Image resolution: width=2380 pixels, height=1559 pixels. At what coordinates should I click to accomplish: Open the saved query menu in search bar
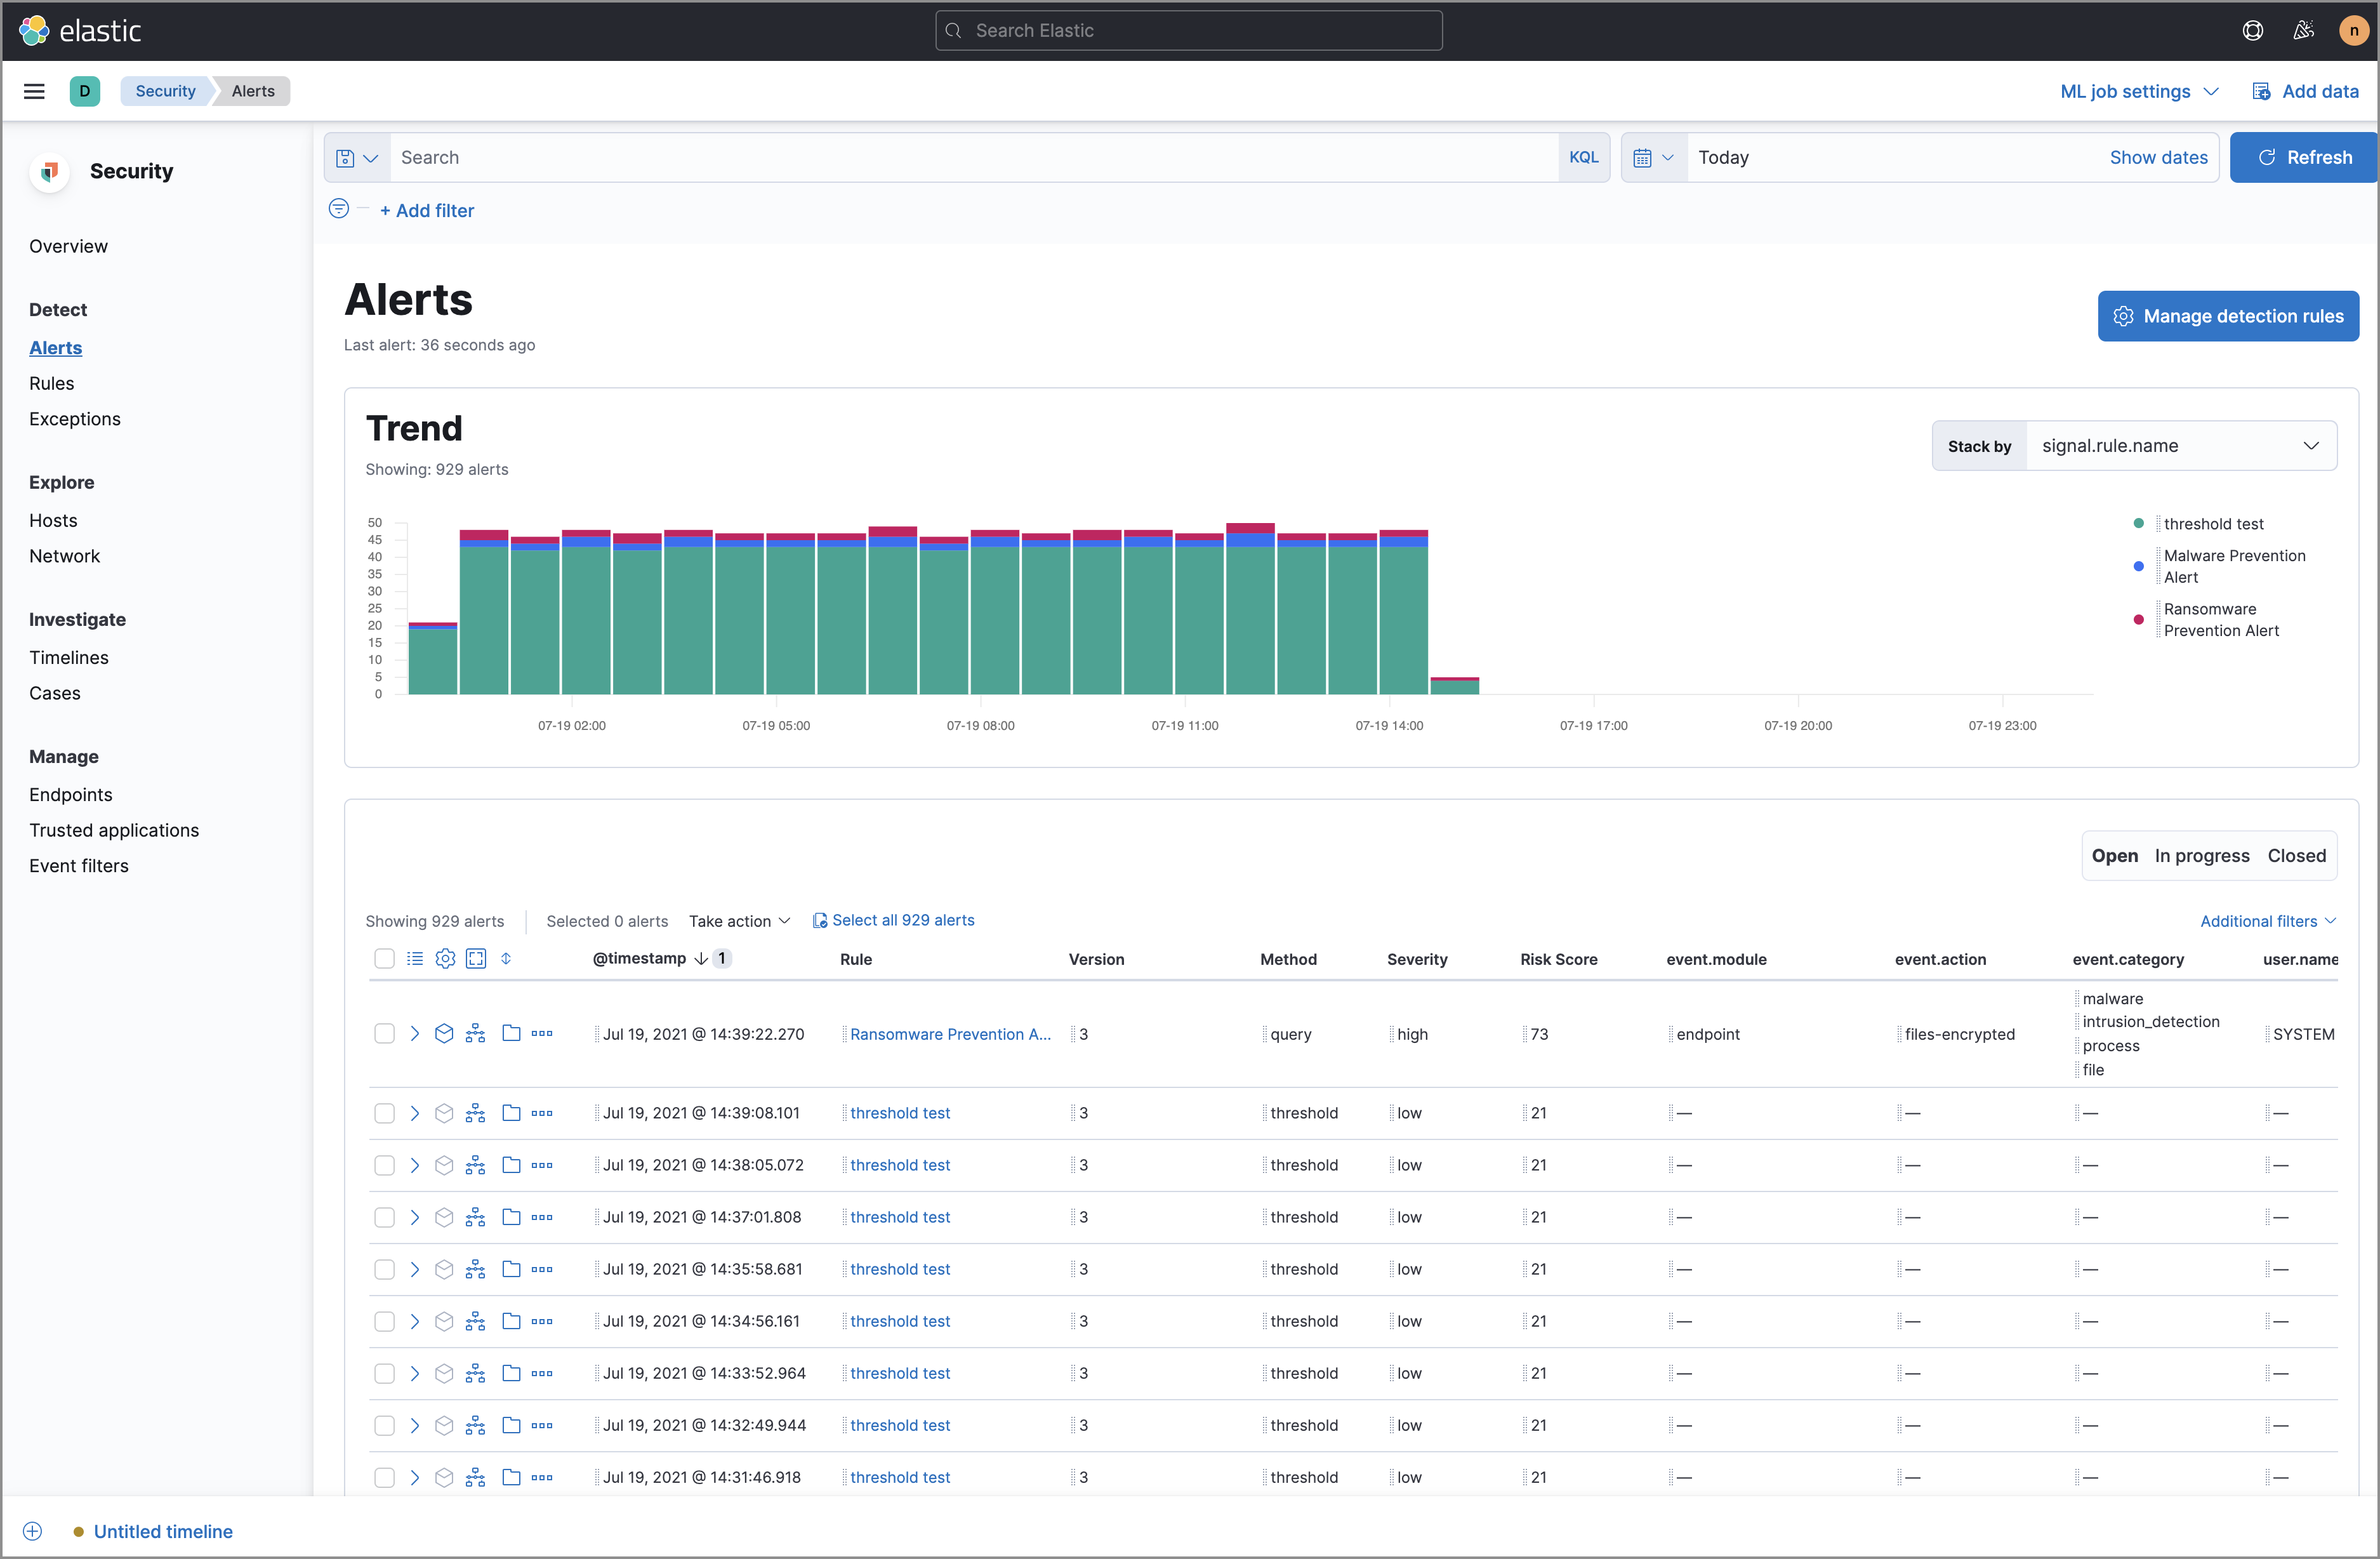click(355, 157)
